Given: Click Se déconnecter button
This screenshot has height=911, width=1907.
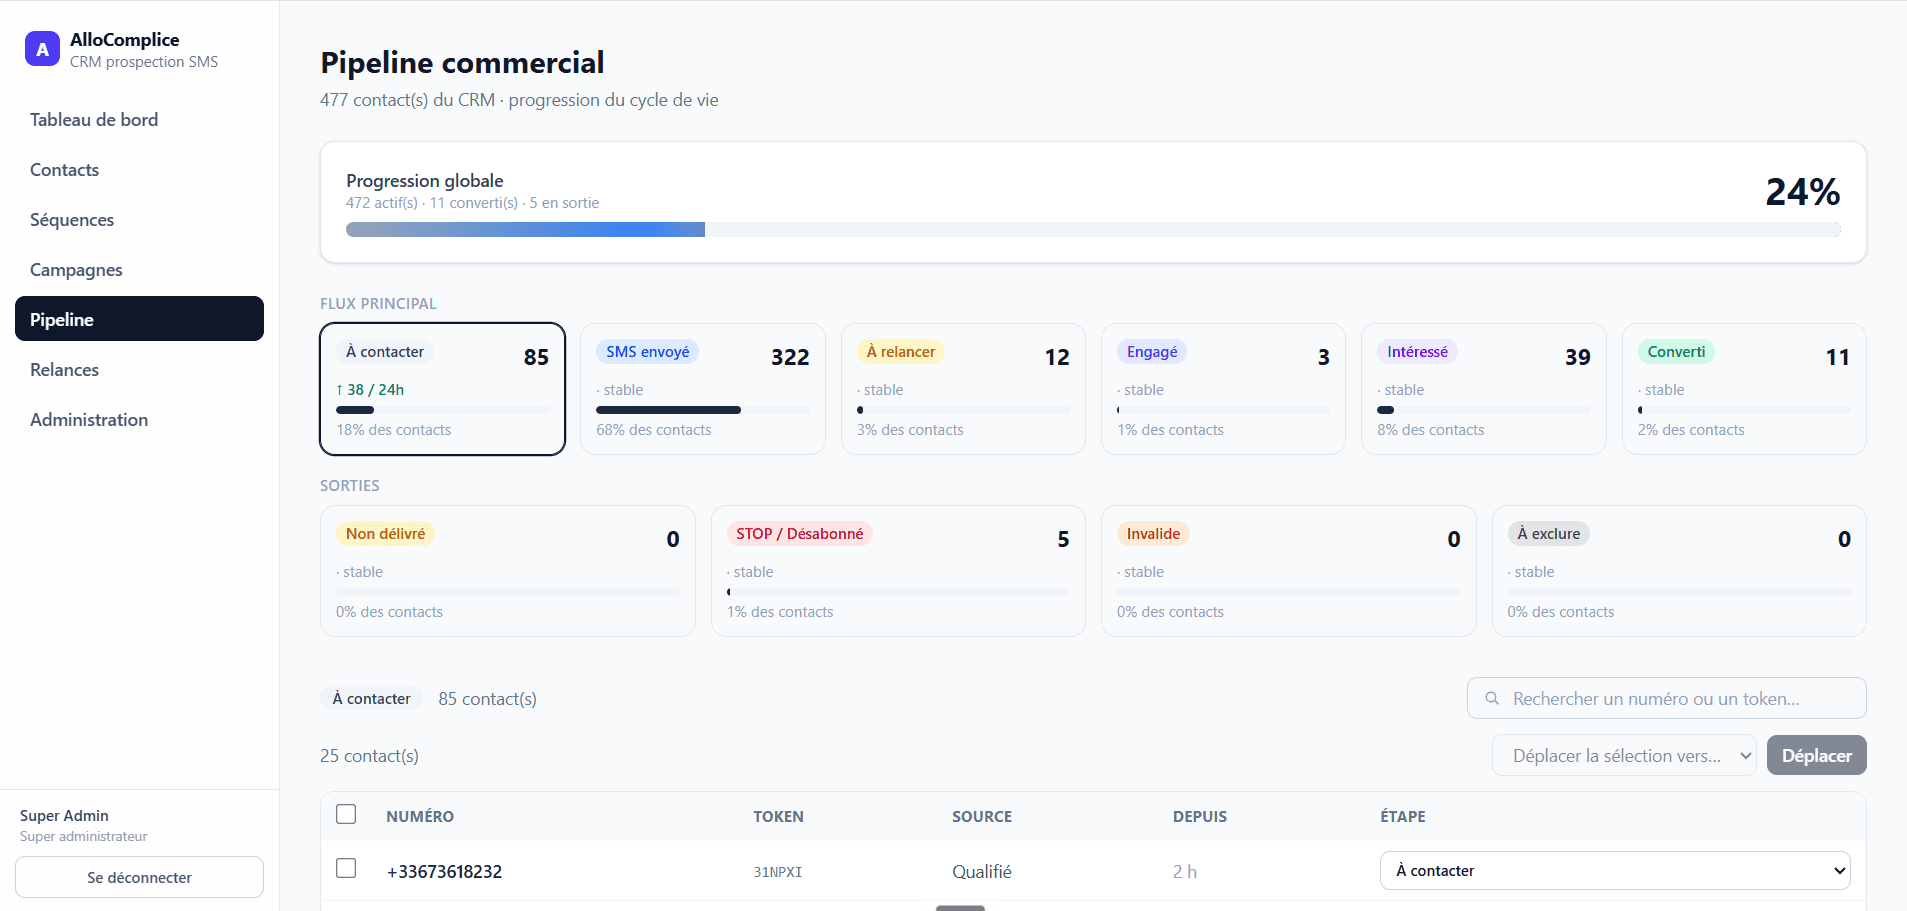Looking at the screenshot, I should click(x=139, y=877).
